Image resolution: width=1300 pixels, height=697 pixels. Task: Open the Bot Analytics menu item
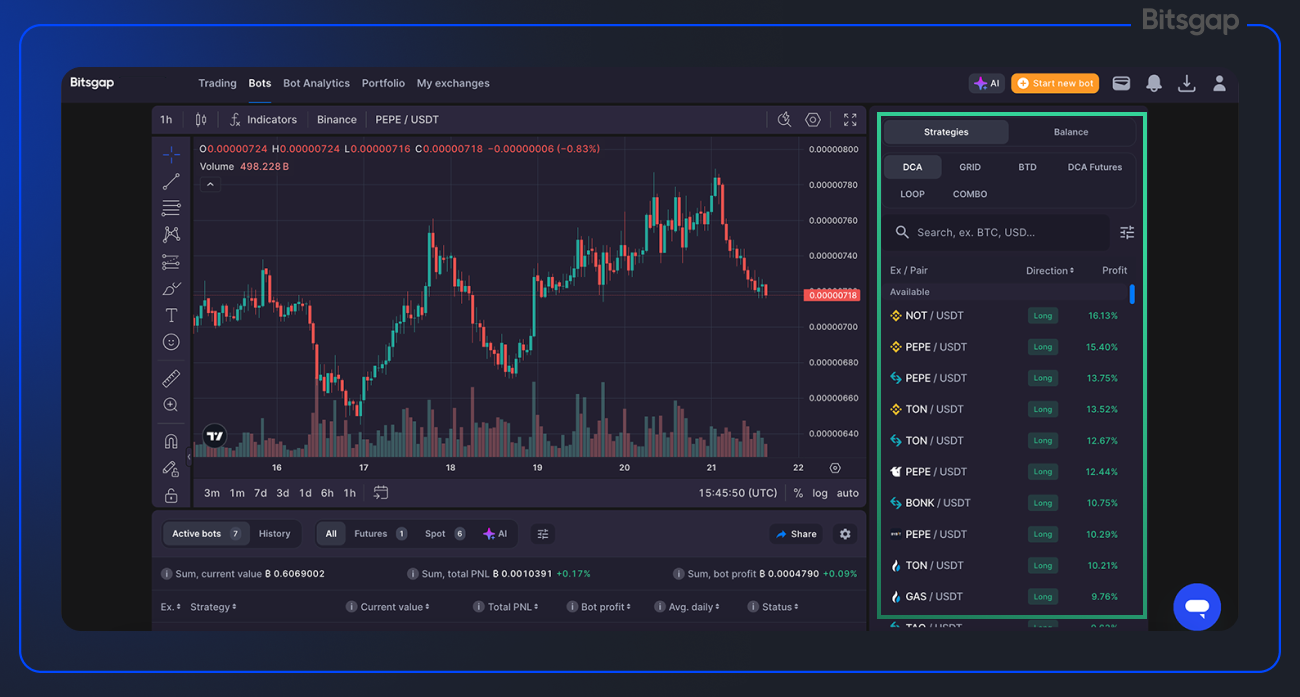click(x=316, y=83)
